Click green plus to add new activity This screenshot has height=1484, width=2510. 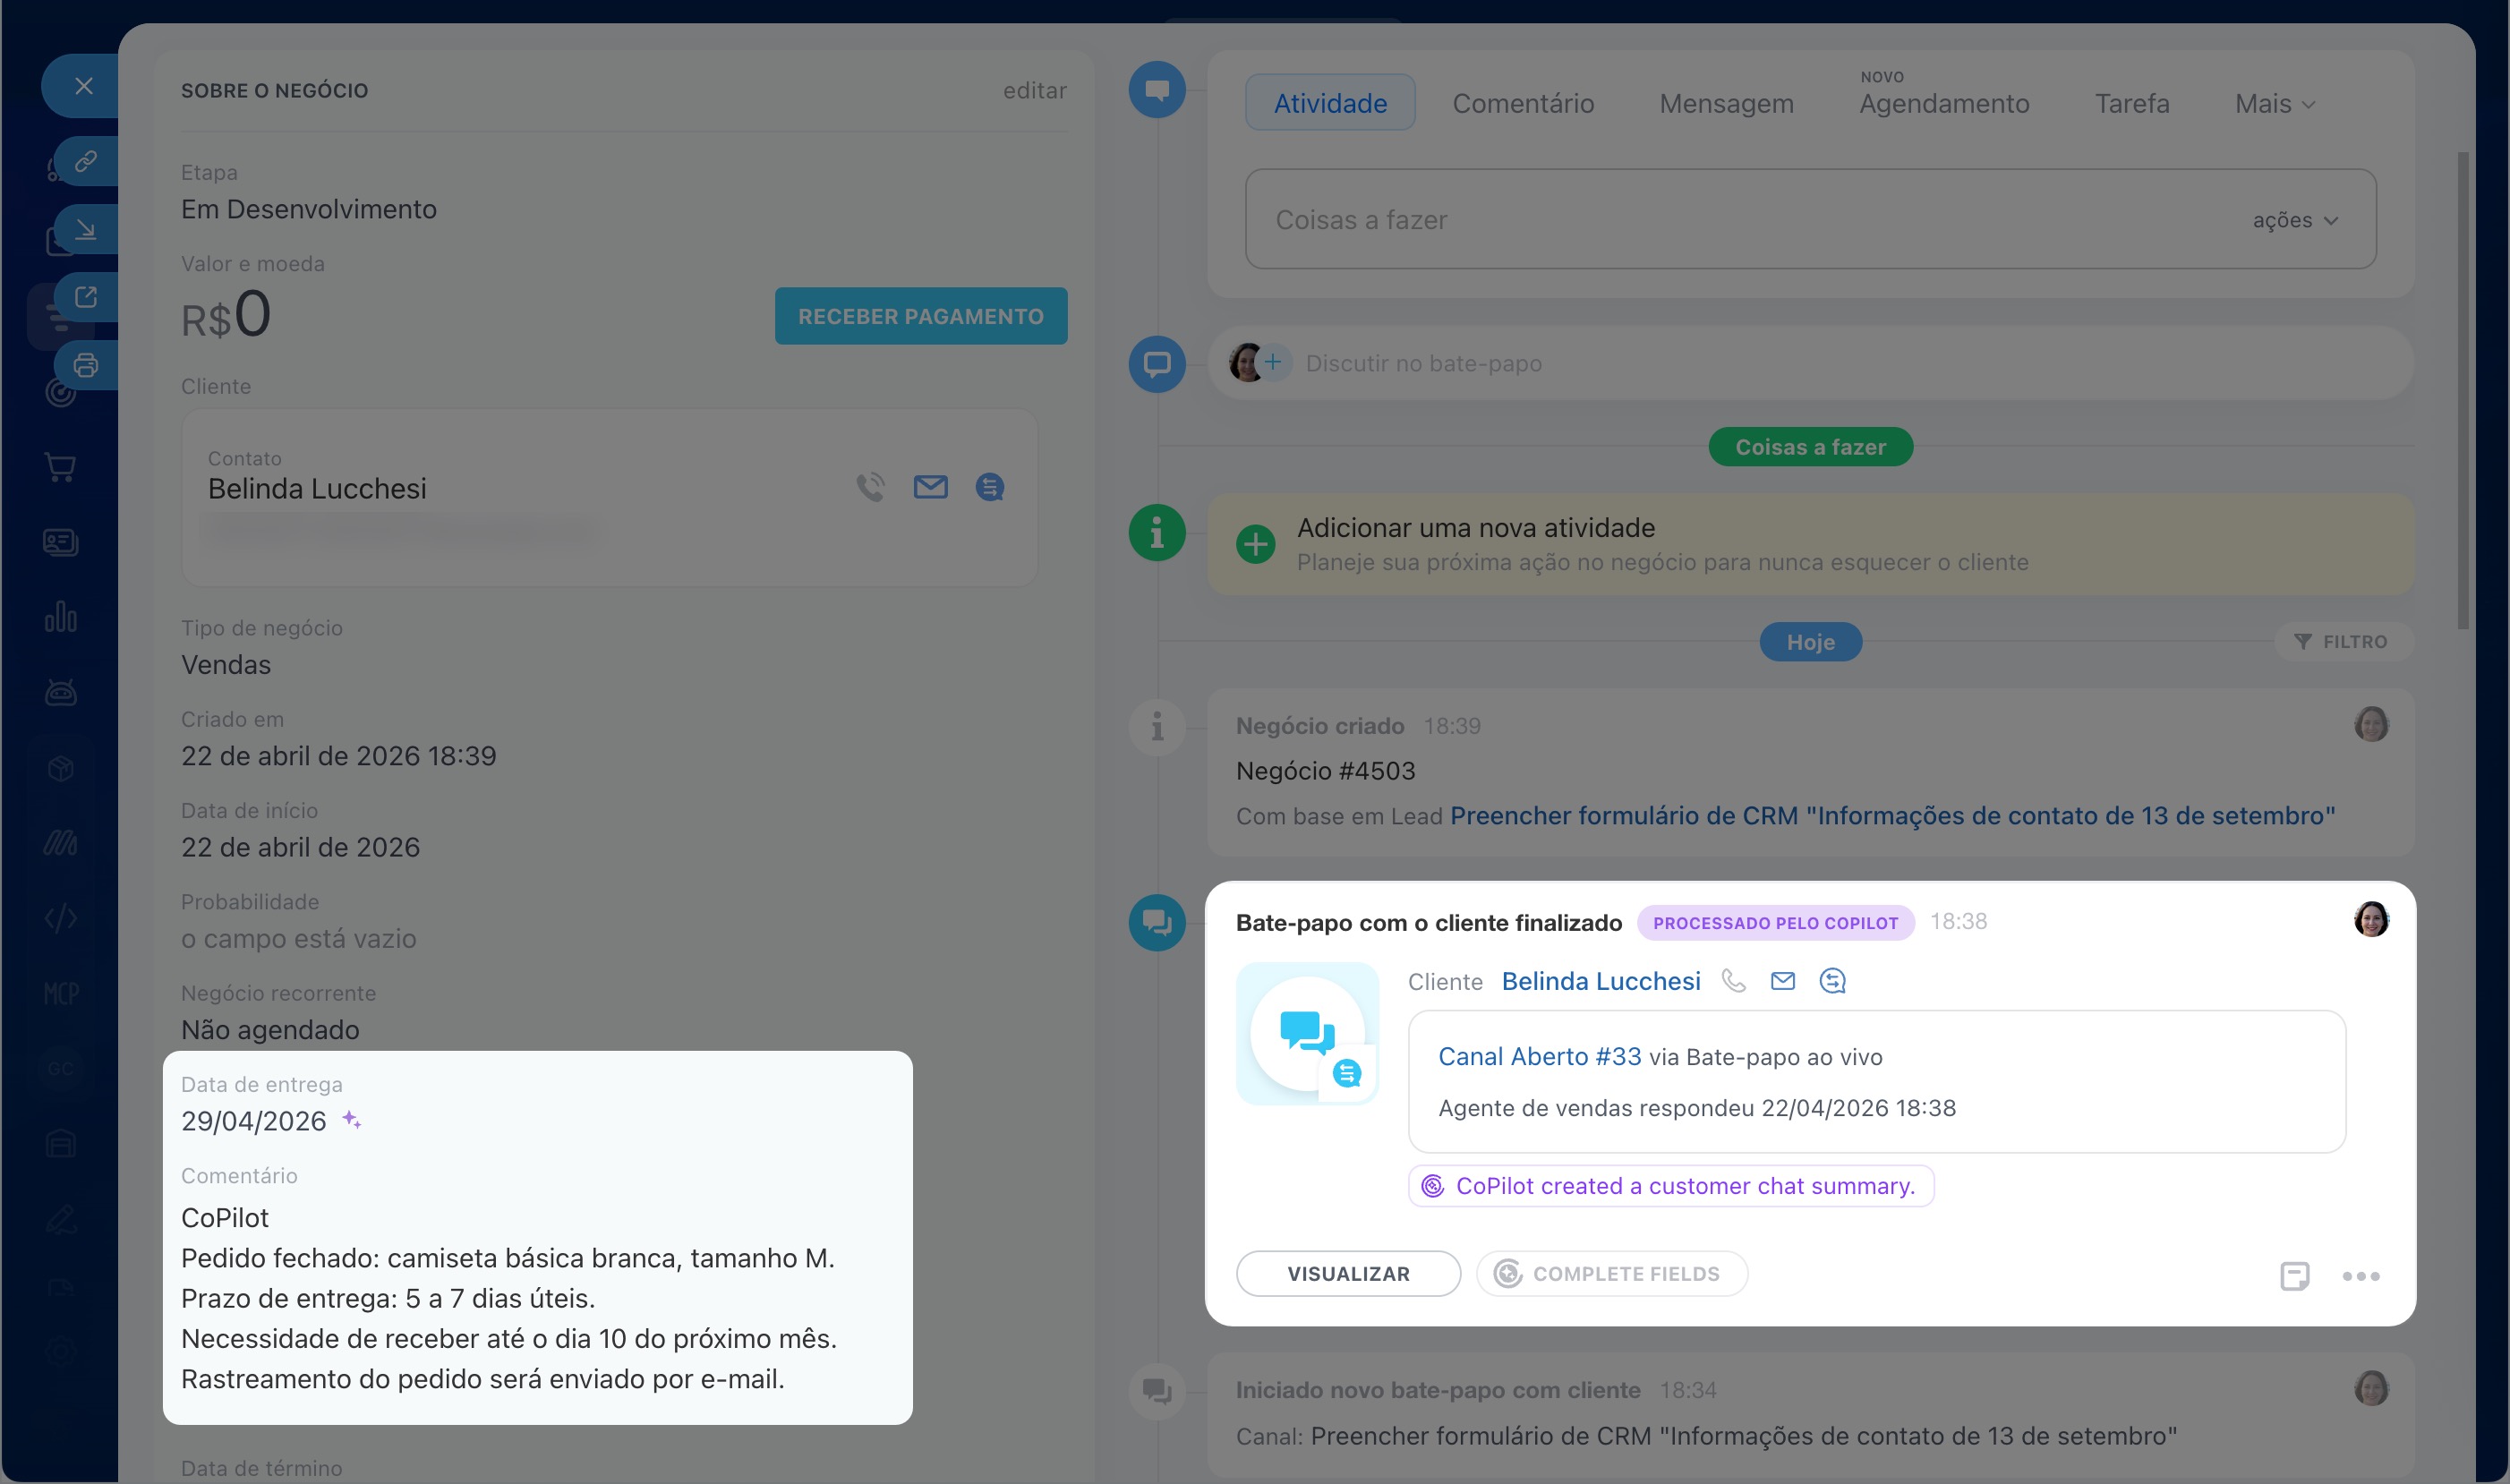point(1255,544)
